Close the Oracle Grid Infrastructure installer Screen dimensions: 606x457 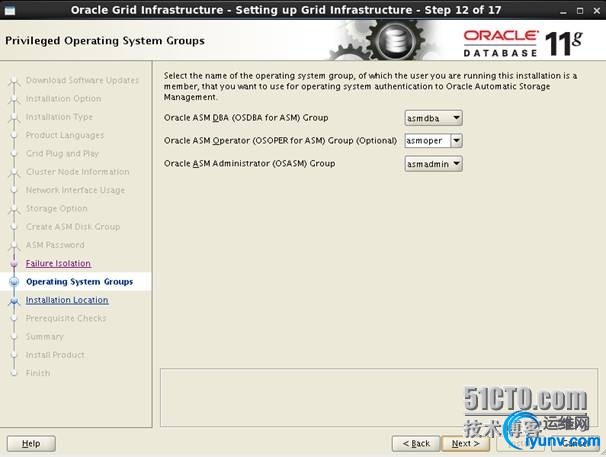[x=597, y=11]
